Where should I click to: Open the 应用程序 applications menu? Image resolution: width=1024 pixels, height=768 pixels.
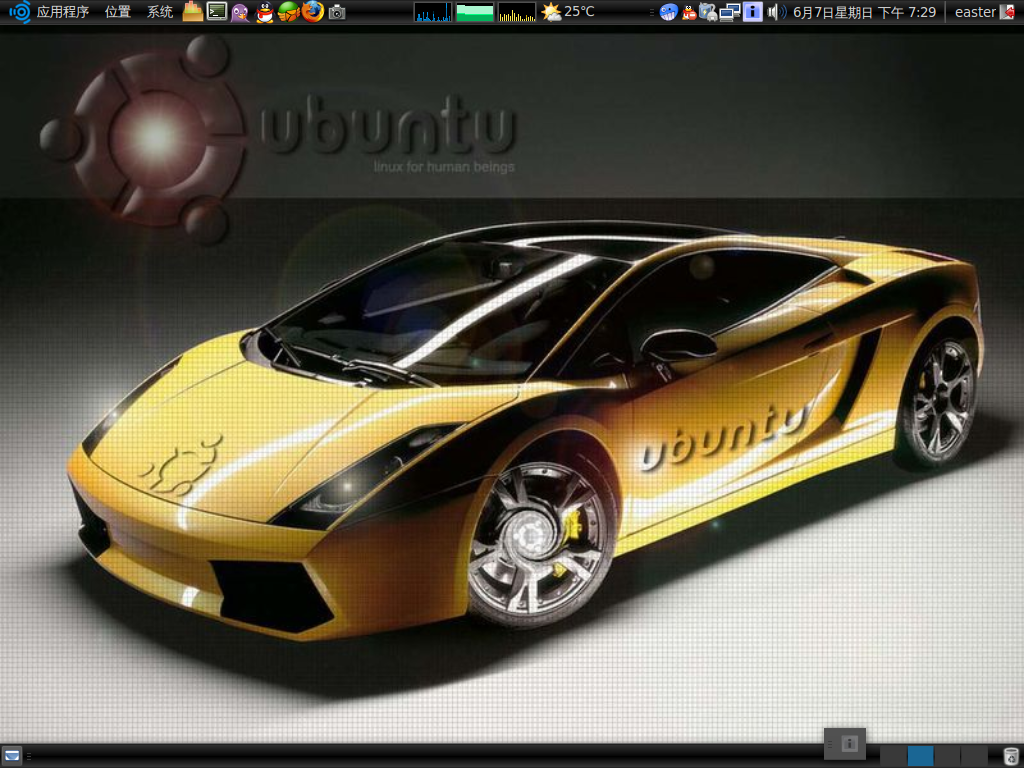(x=63, y=12)
